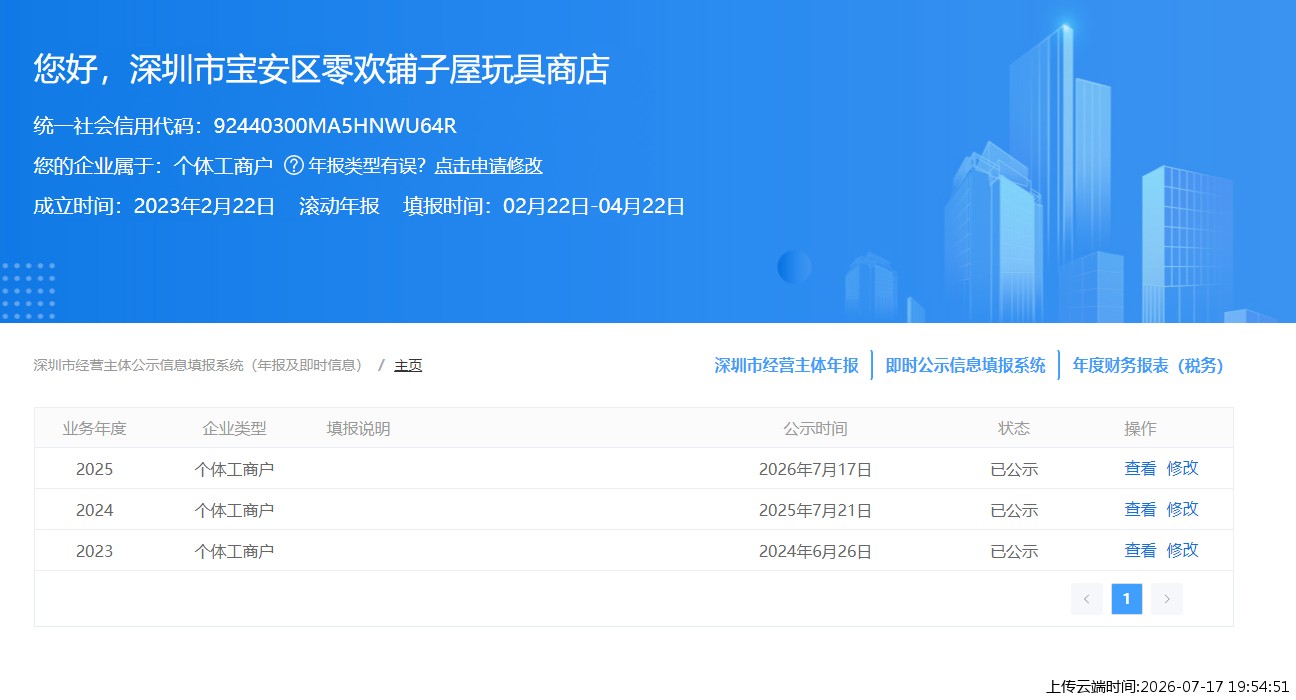The width and height of the screenshot is (1296, 700).
Task: Click the 主页 breadcrumb link
Action: (408, 366)
